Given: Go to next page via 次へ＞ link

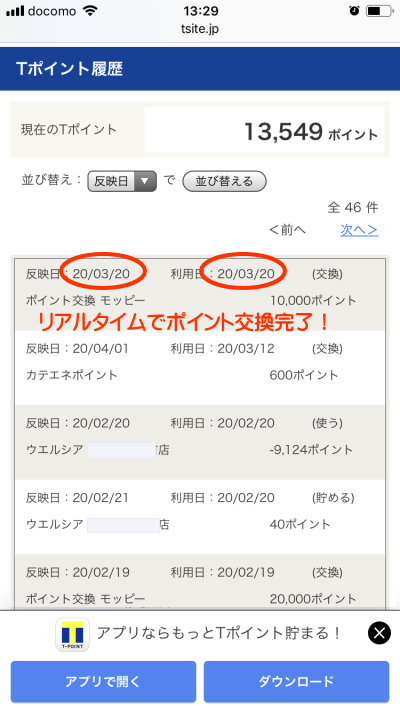Looking at the screenshot, I should (359, 230).
